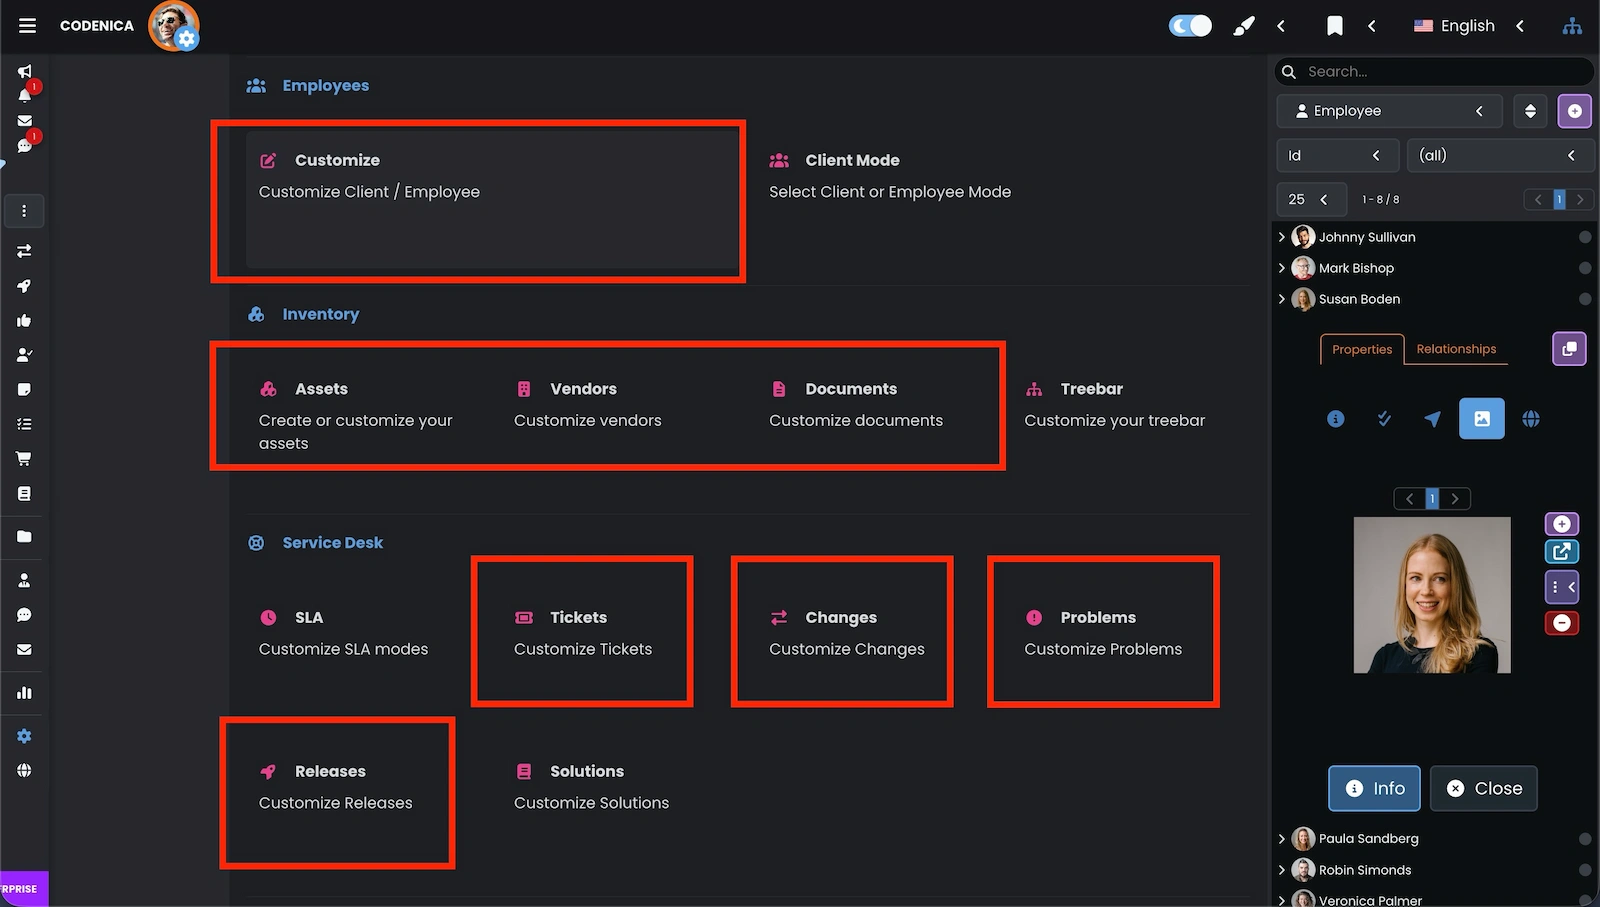
Task: Open the sitemap icon at the top right
Action: pos(1572,26)
